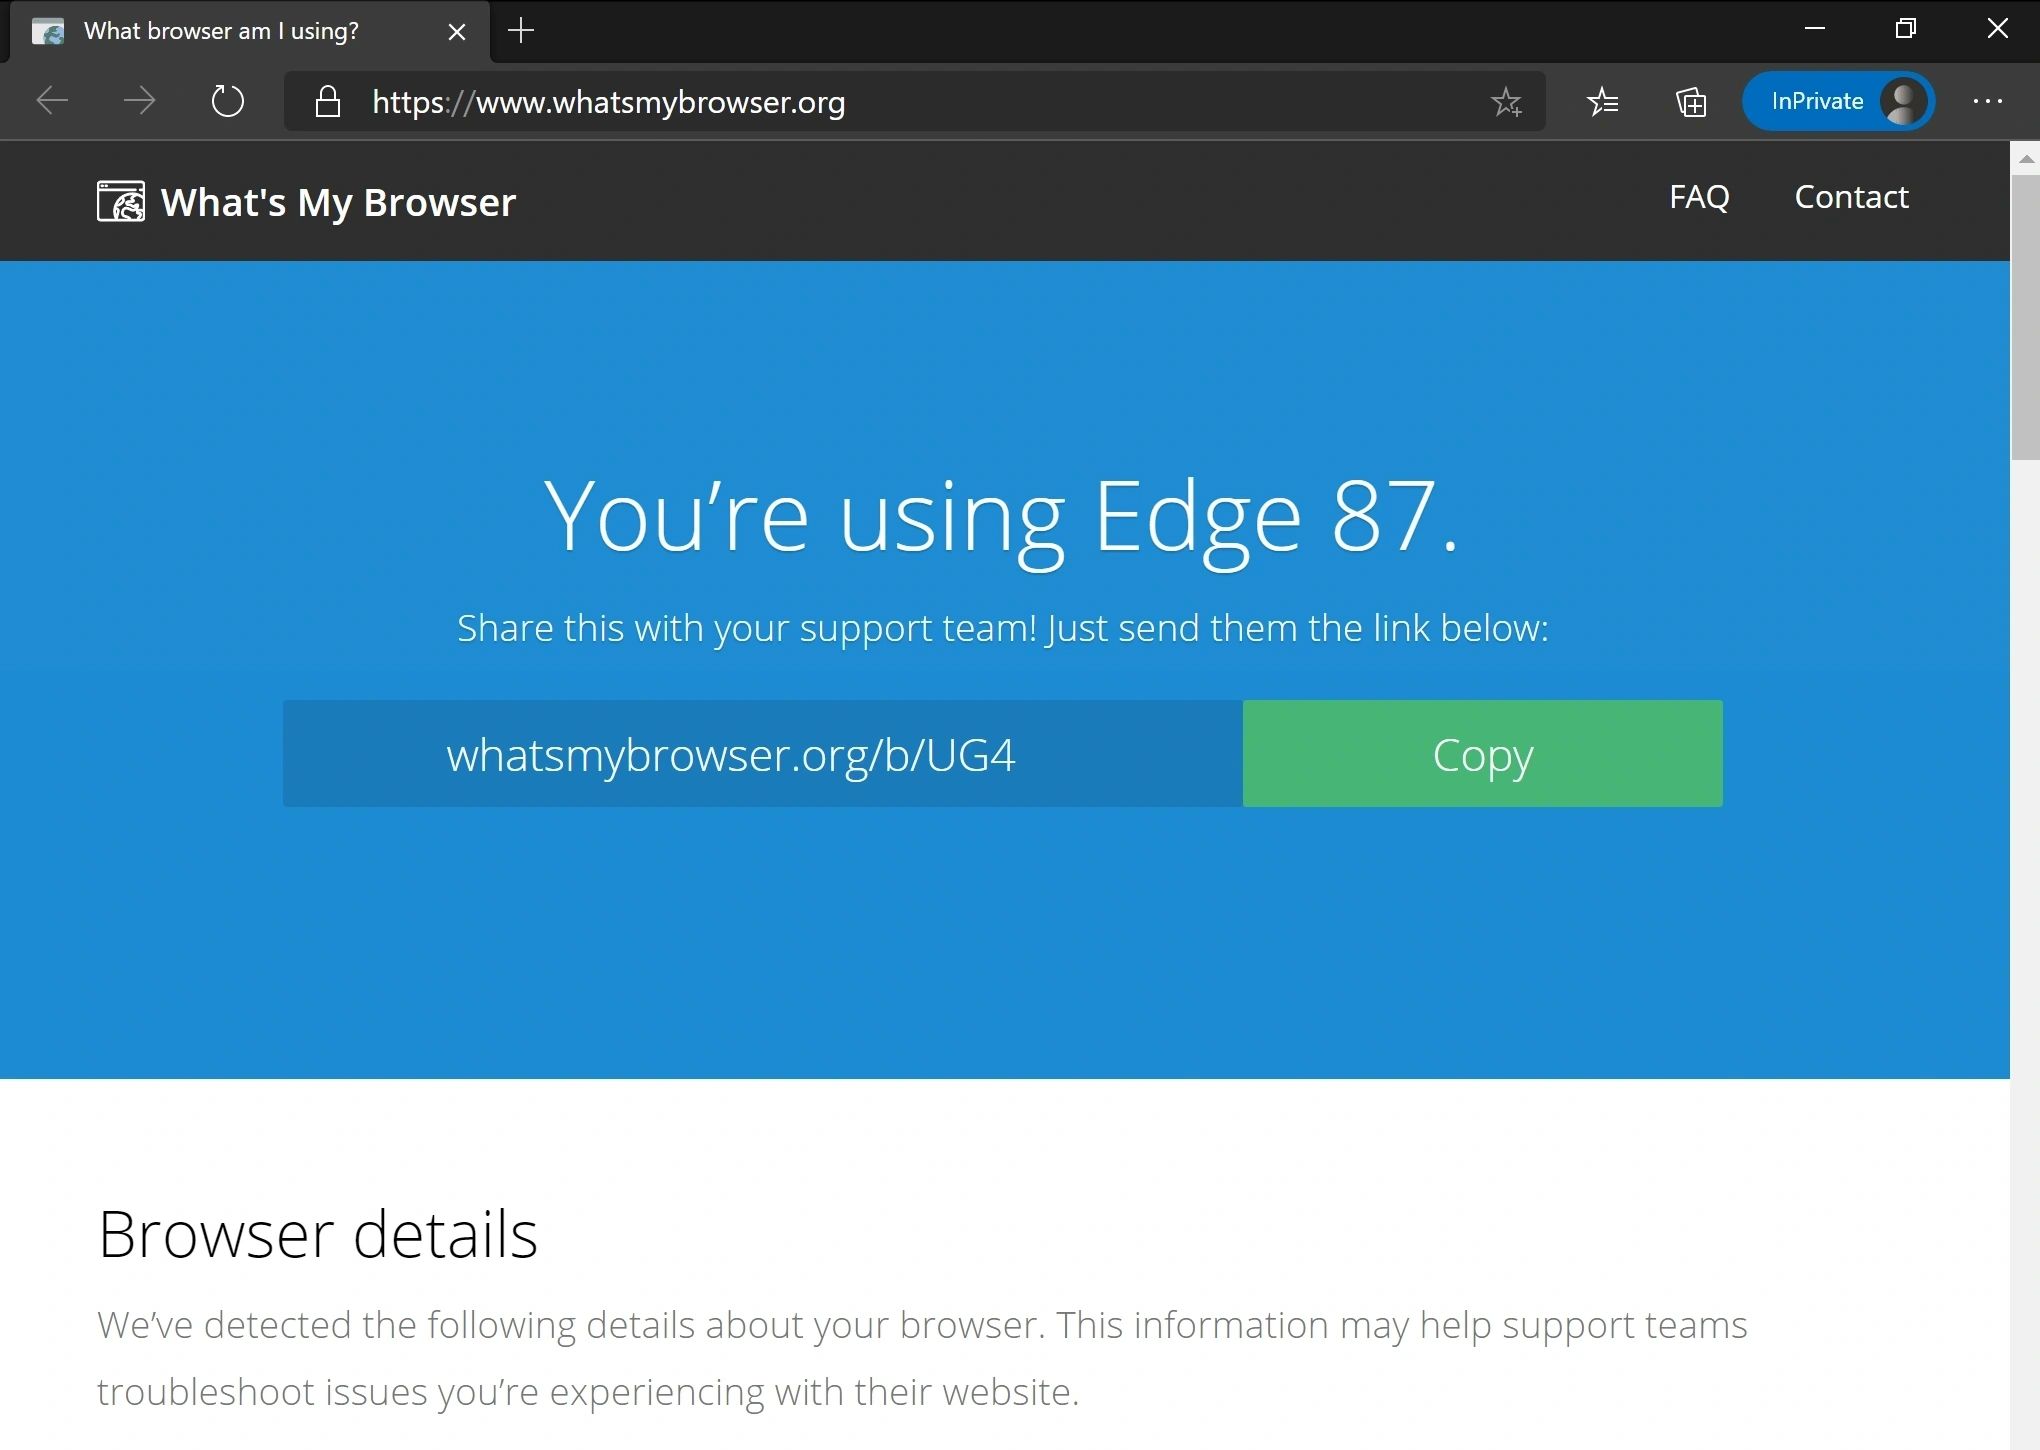Add this page to favorites

coord(1506,101)
